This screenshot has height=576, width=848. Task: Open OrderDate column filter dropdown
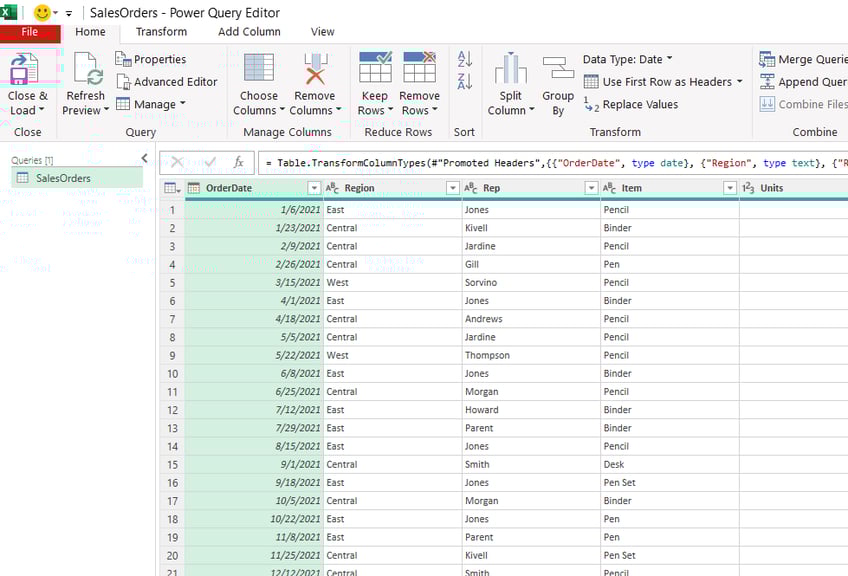click(x=314, y=188)
